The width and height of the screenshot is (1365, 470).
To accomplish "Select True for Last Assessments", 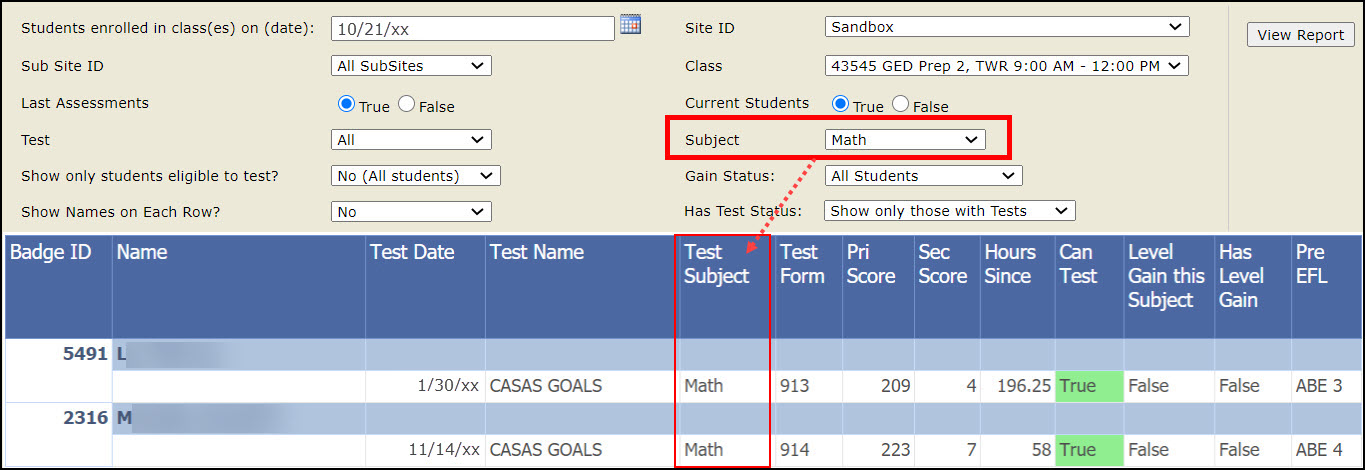I will 347,104.
